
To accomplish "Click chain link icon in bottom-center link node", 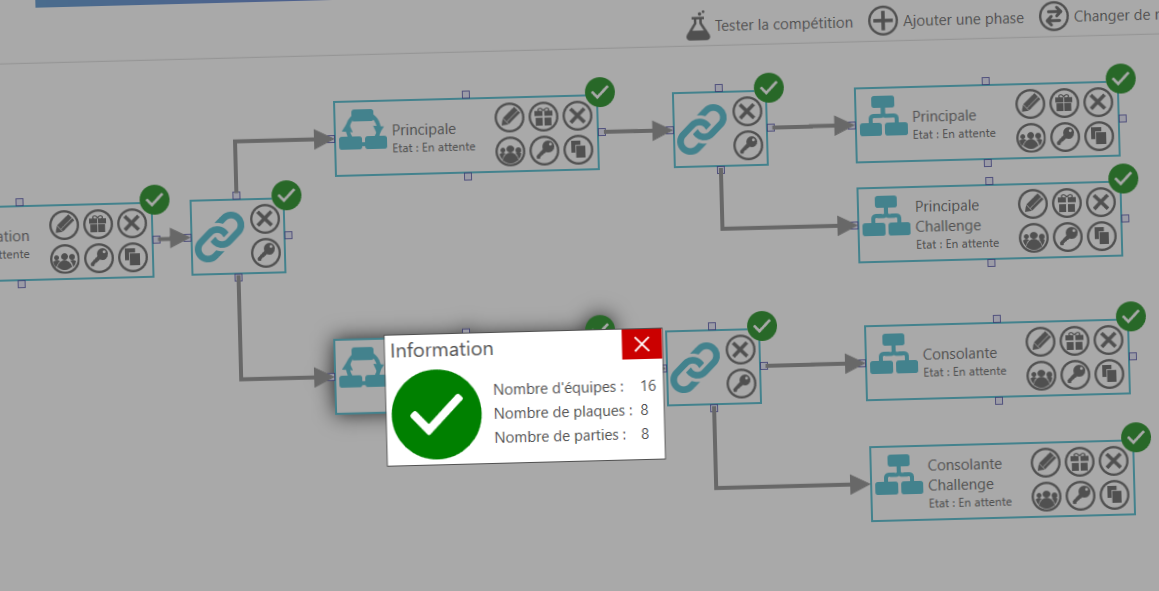I will click(x=695, y=367).
